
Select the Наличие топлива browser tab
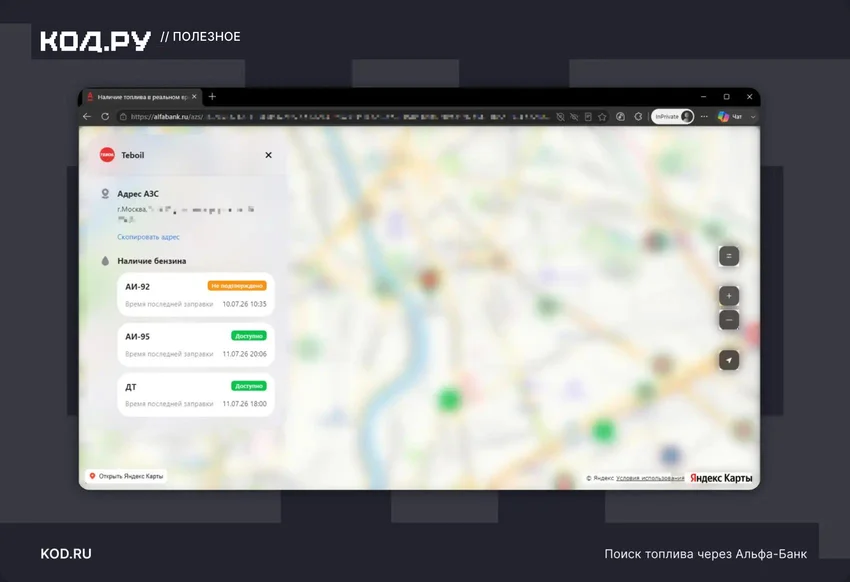[x=142, y=97]
